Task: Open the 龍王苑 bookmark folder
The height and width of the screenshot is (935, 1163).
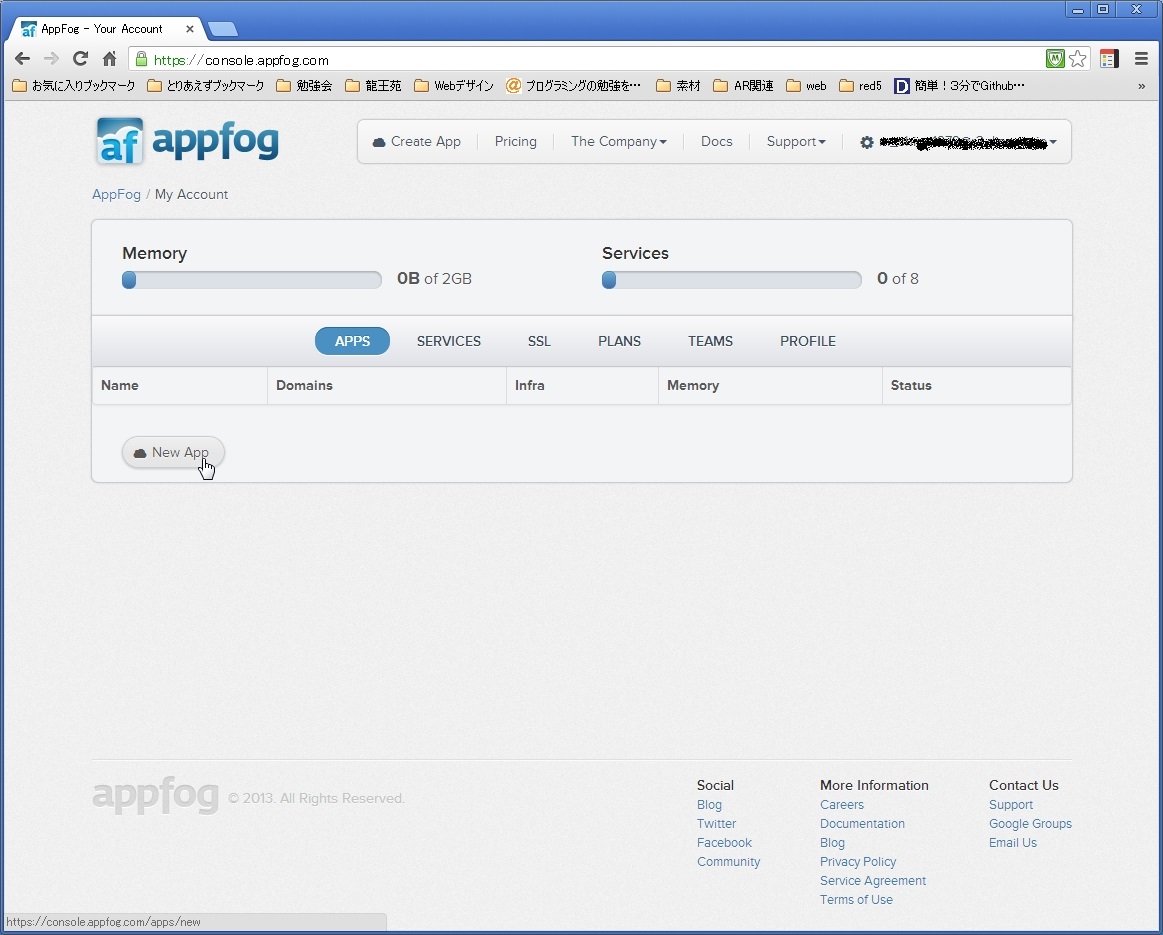Action: [x=373, y=86]
